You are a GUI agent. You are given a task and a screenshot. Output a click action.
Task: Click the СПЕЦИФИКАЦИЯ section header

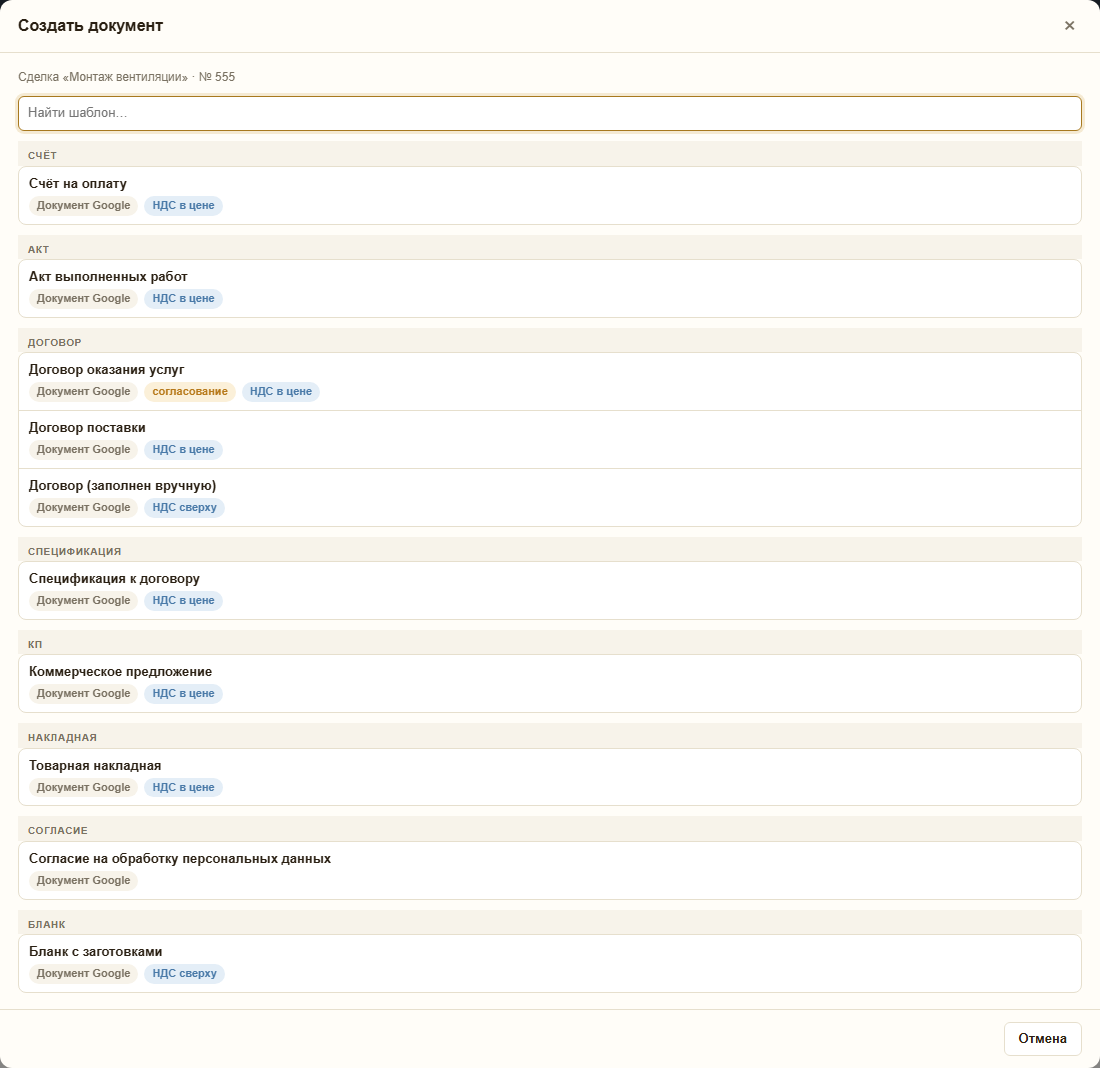pos(549,552)
